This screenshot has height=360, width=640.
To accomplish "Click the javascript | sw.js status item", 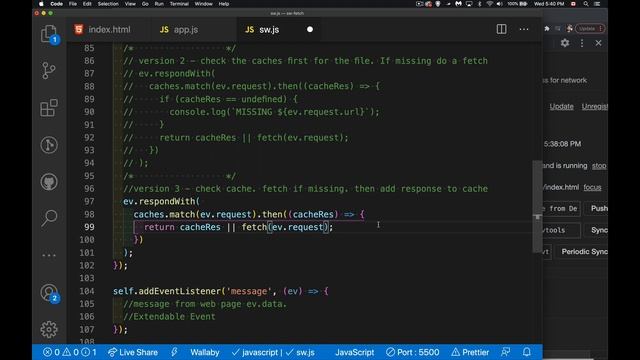I will pyautogui.click(x=273, y=352).
